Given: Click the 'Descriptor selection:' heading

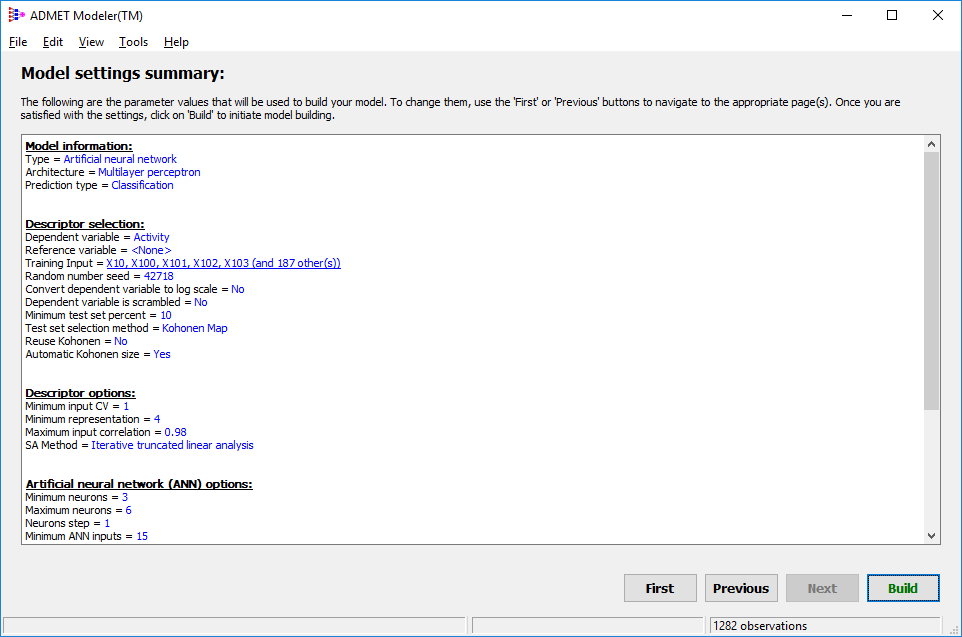Looking at the screenshot, I should (x=85, y=224).
